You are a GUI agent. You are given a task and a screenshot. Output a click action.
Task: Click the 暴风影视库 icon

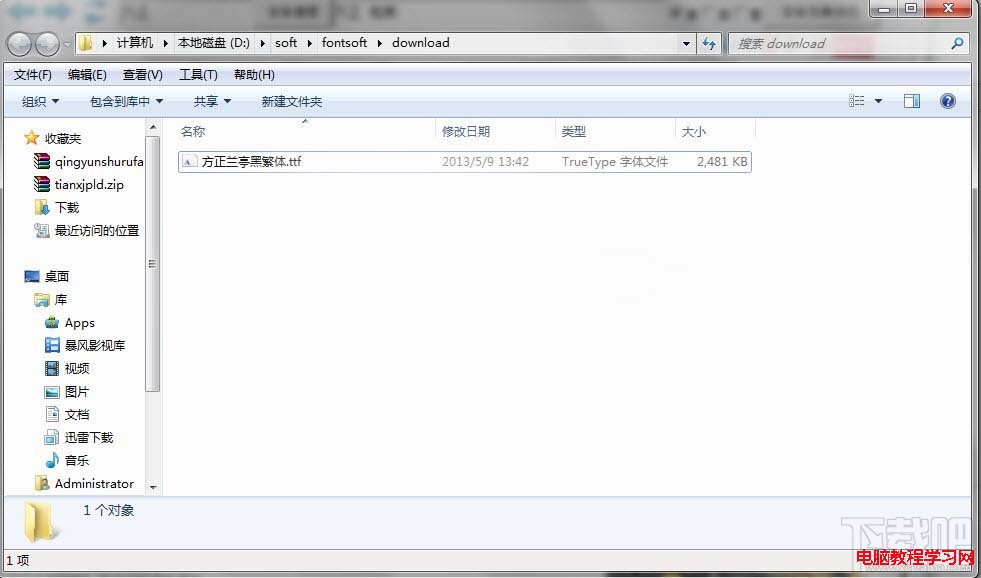tap(52, 345)
